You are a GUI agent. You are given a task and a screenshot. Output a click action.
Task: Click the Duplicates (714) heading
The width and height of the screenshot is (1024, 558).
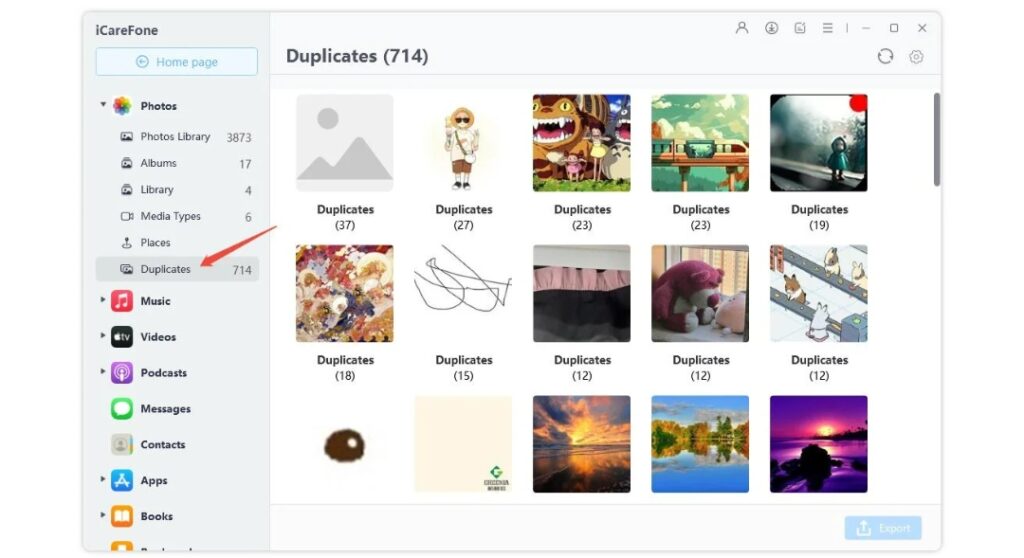click(357, 56)
